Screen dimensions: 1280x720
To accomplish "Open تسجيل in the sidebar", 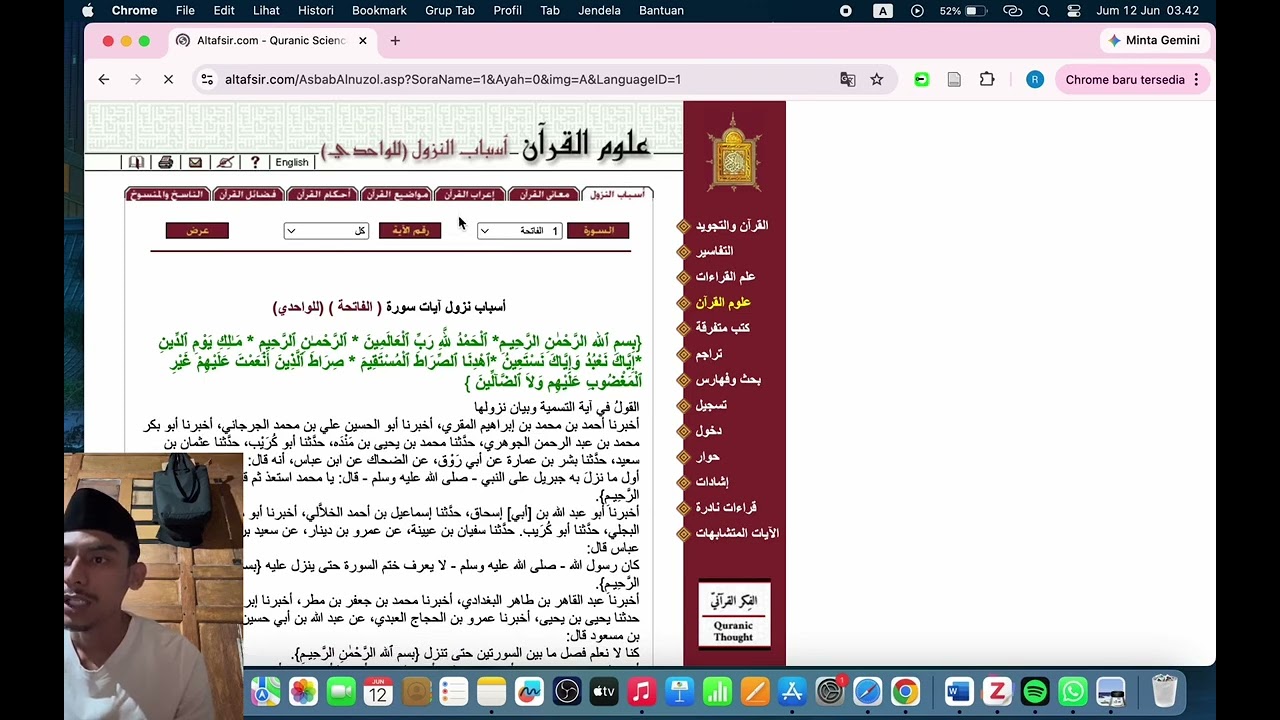I will point(711,405).
